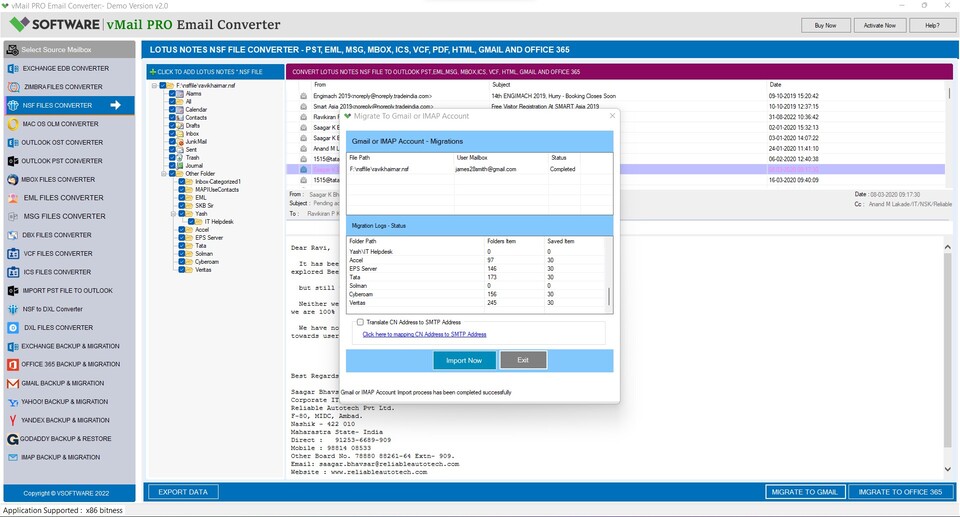
Task: Click the Import Now button
Action: click(464, 360)
